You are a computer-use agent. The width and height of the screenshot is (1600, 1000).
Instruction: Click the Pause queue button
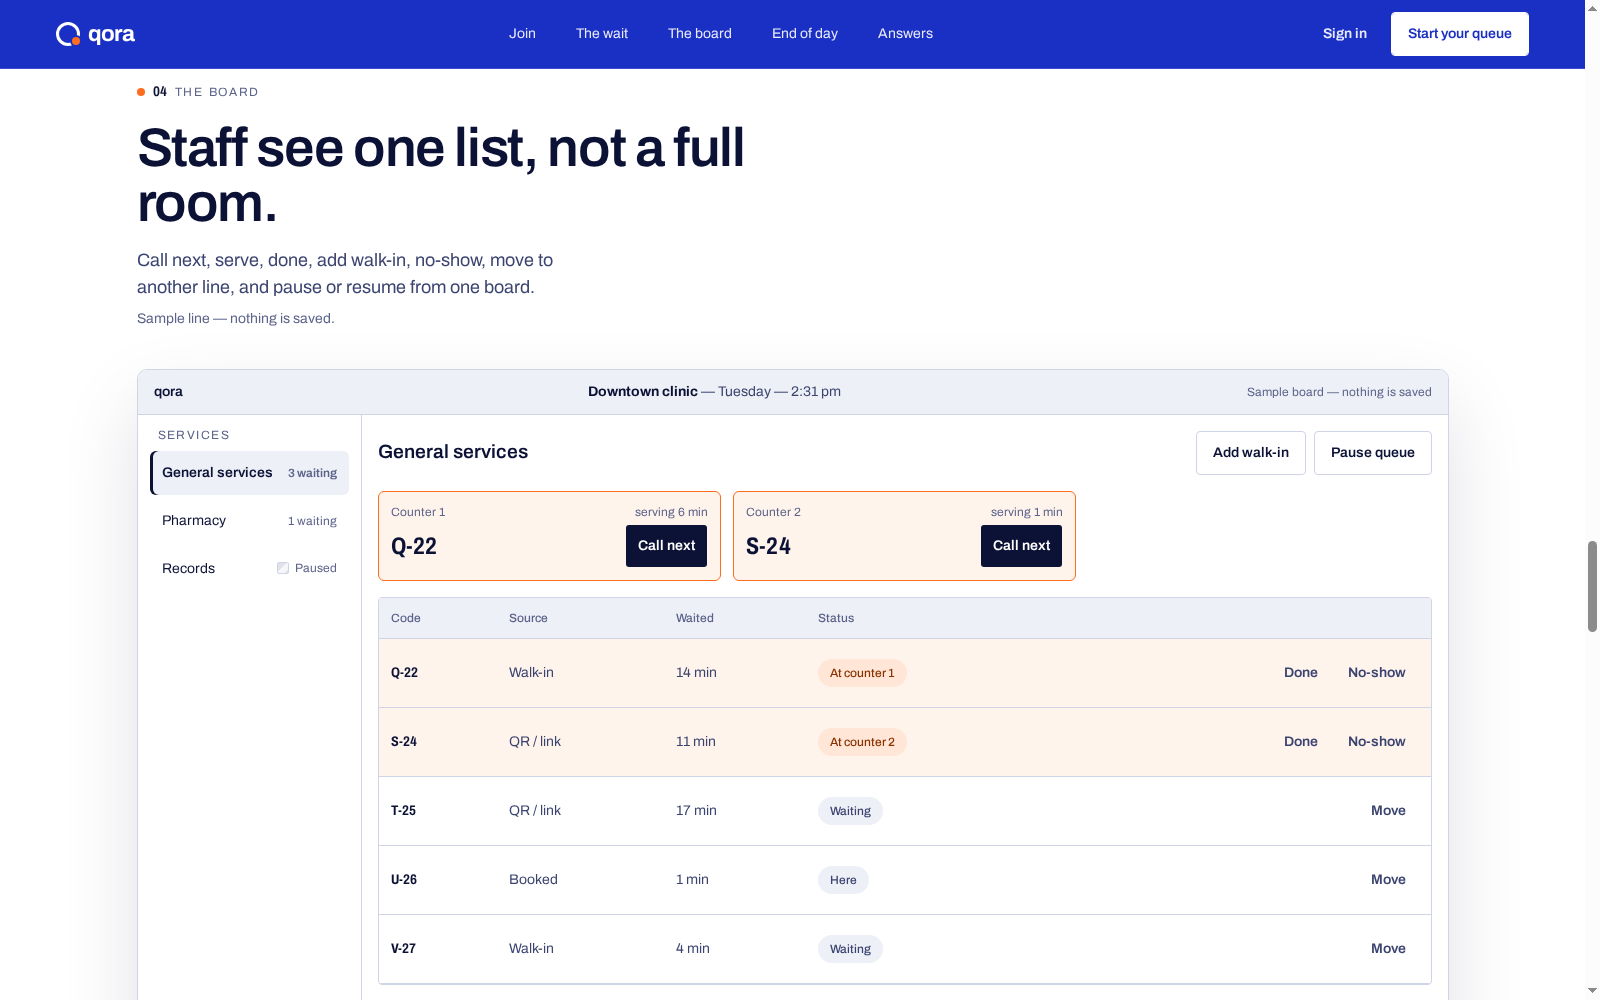(x=1373, y=453)
